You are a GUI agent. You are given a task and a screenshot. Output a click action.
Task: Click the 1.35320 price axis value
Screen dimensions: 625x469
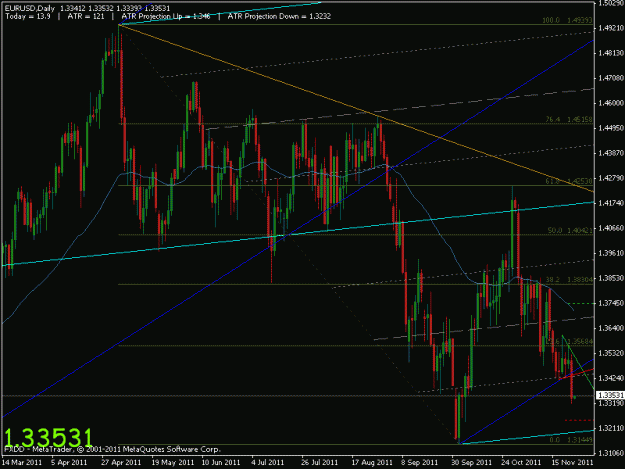tap(611, 353)
